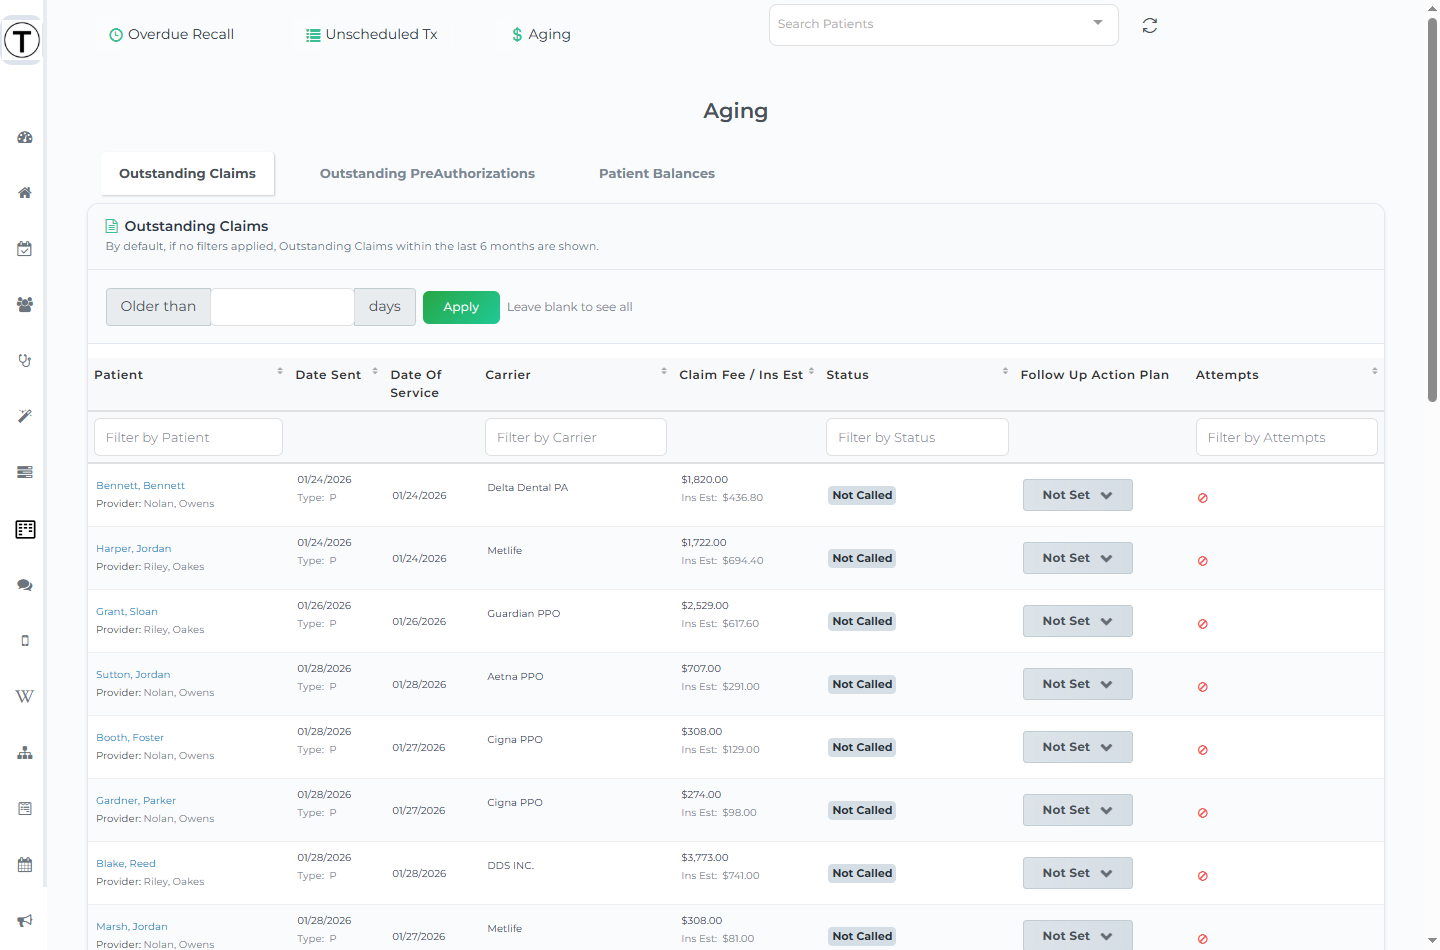The image size is (1440, 950).
Task: Go to the home icon in sidebar
Action: pos(25,193)
